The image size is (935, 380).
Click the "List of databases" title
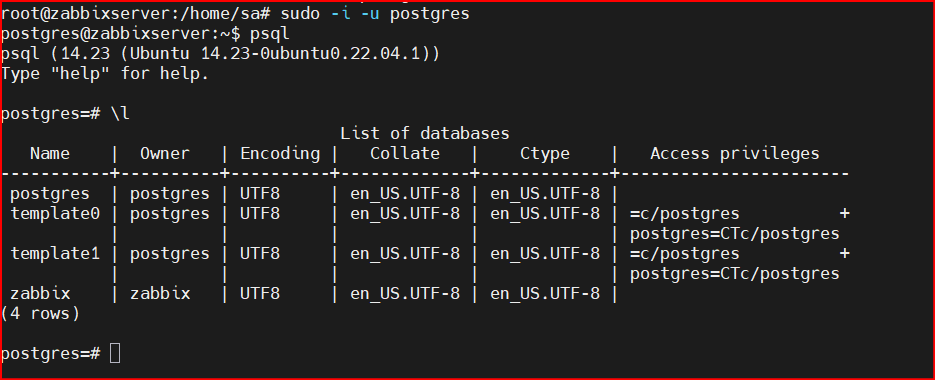425,133
